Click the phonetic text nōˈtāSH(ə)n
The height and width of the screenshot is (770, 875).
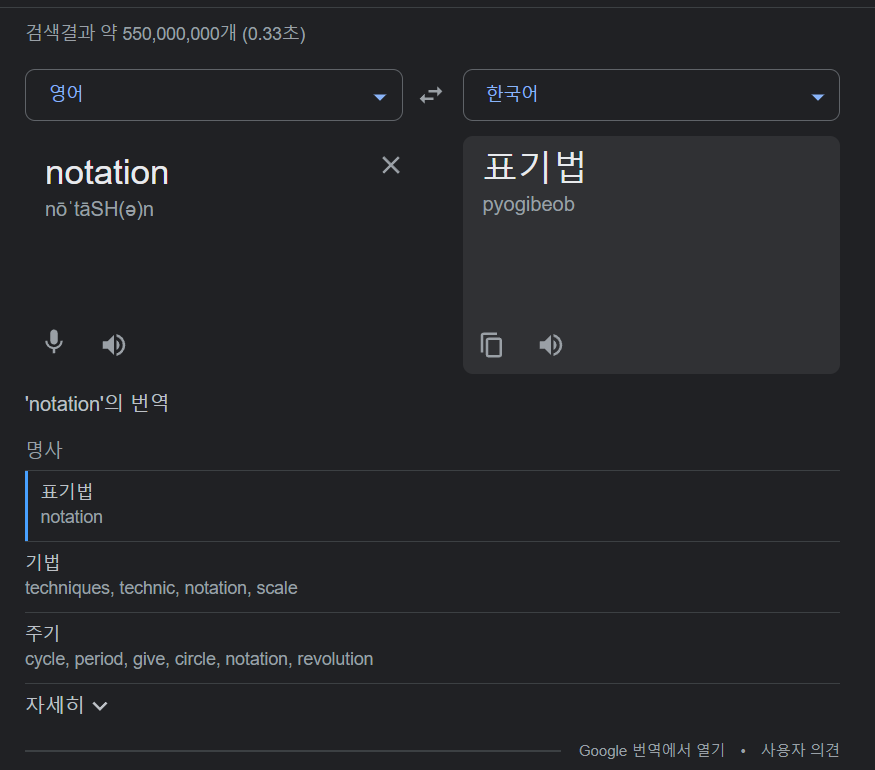(x=99, y=209)
